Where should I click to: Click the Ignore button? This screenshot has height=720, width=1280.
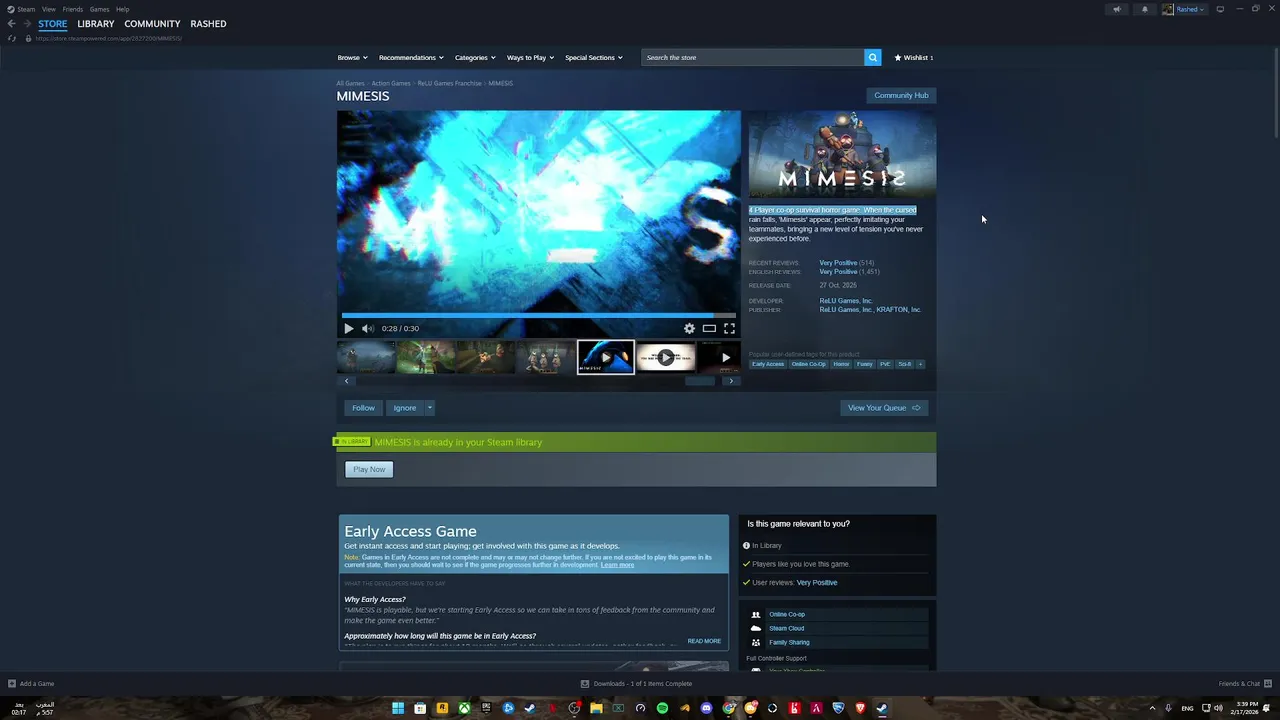(x=404, y=407)
